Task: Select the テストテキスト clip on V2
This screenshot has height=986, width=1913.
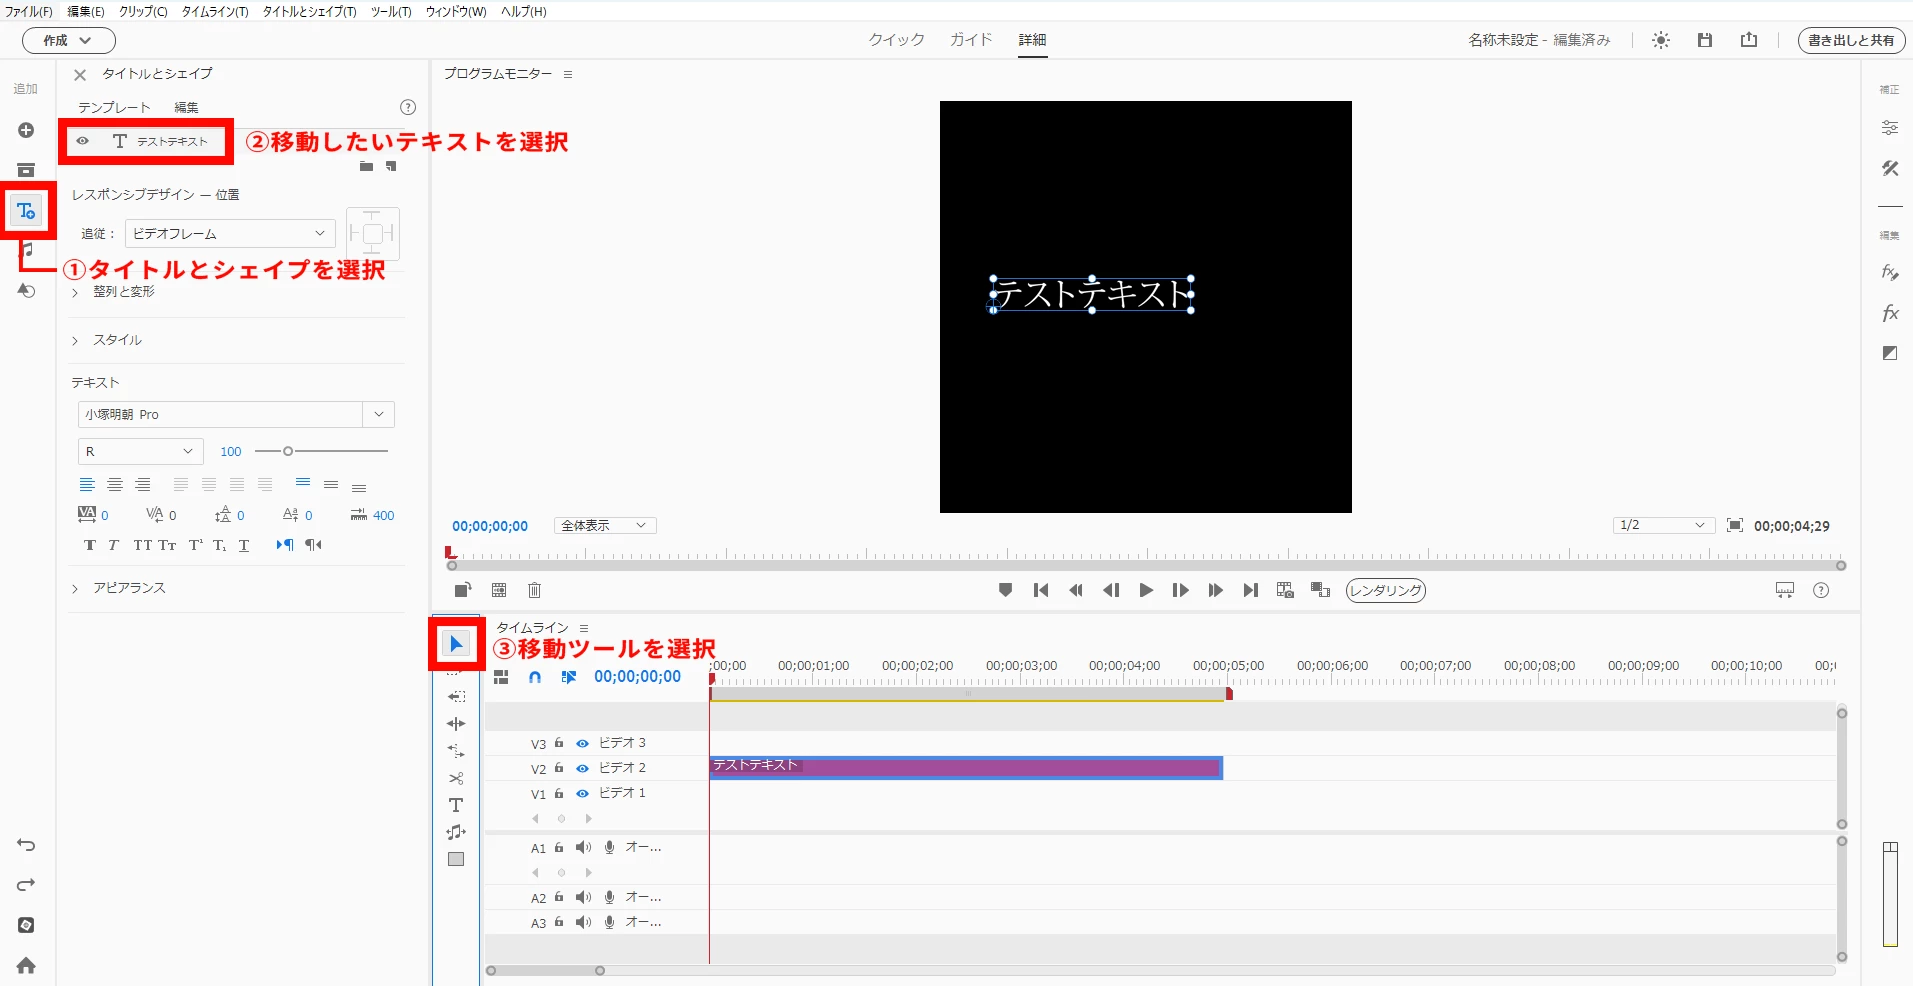Action: click(966, 767)
